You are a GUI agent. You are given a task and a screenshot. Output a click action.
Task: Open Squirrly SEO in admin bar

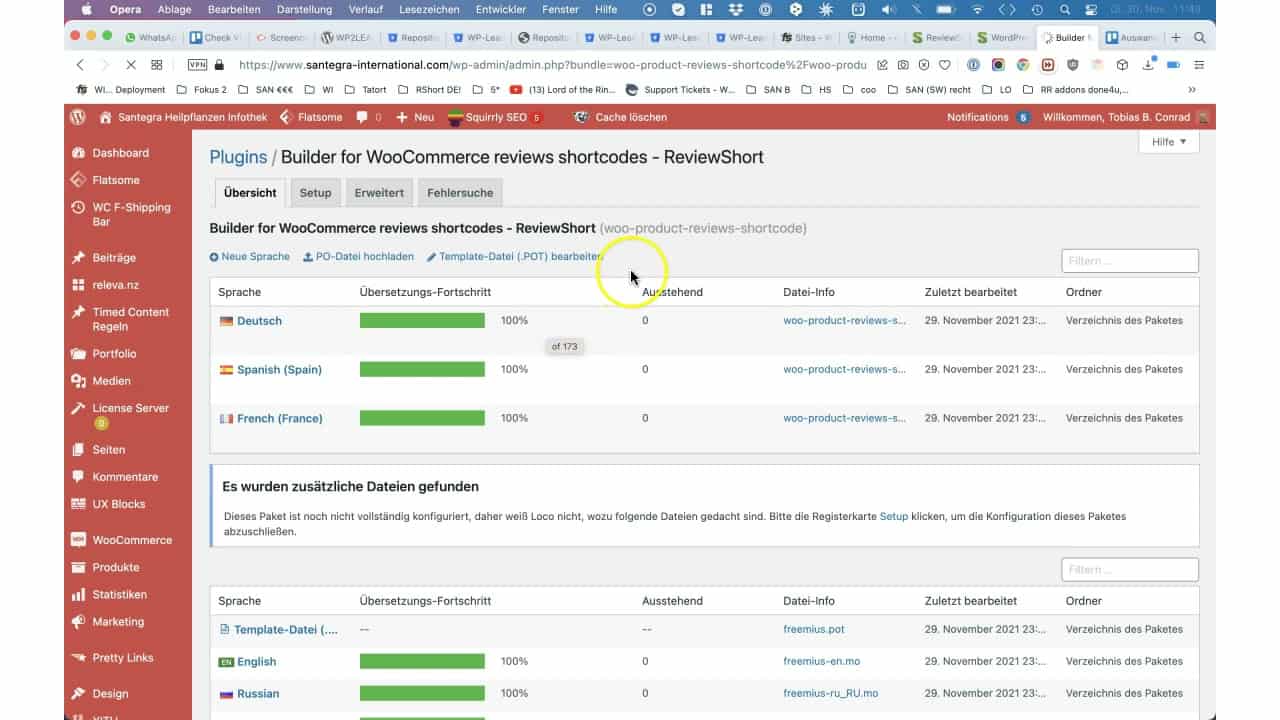pyautogui.click(x=494, y=117)
